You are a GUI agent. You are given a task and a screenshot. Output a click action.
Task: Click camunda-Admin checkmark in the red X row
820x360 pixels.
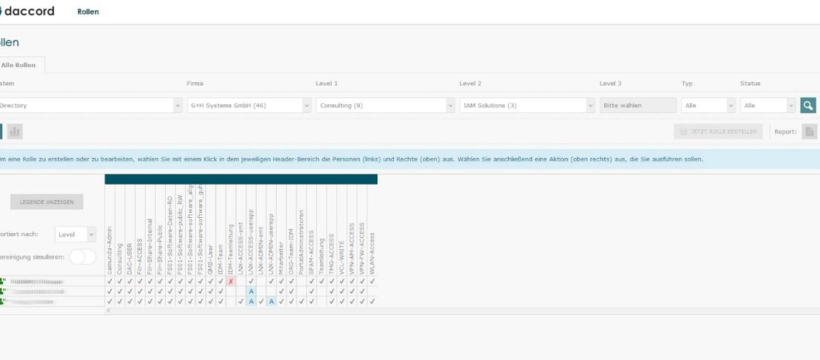point(109,281)
